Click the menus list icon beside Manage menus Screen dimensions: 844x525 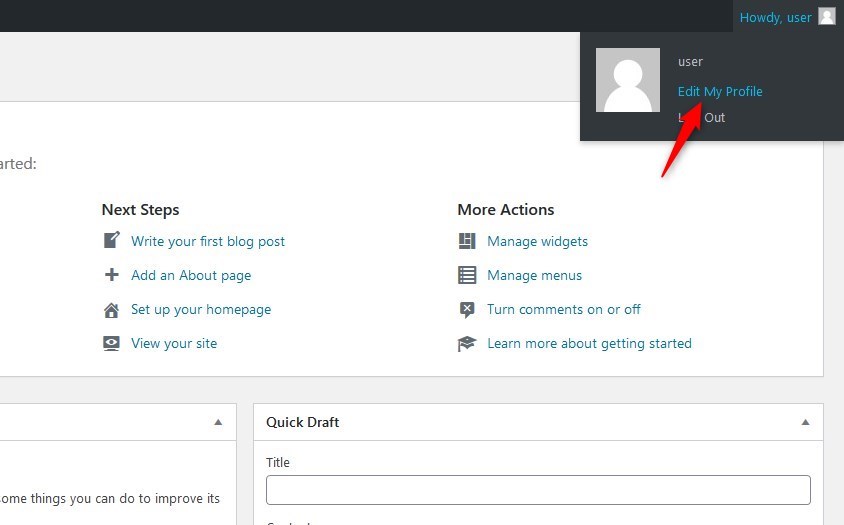(x=467, y=275)
